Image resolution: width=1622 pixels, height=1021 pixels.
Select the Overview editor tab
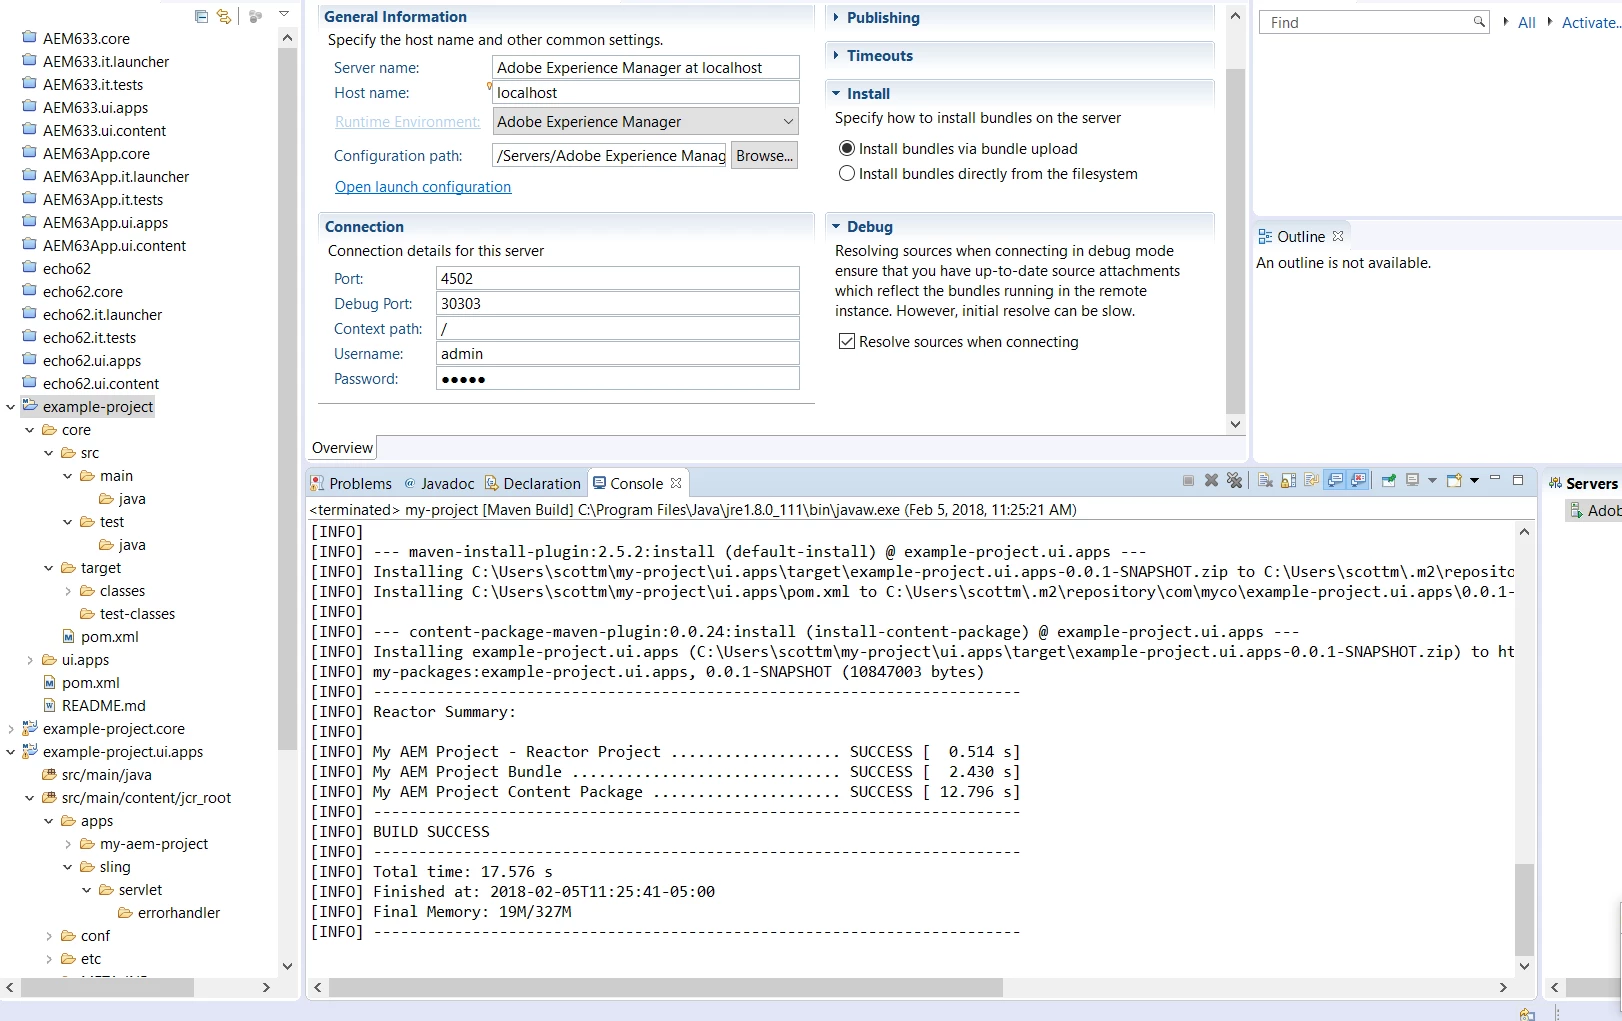tap(342, 448)
